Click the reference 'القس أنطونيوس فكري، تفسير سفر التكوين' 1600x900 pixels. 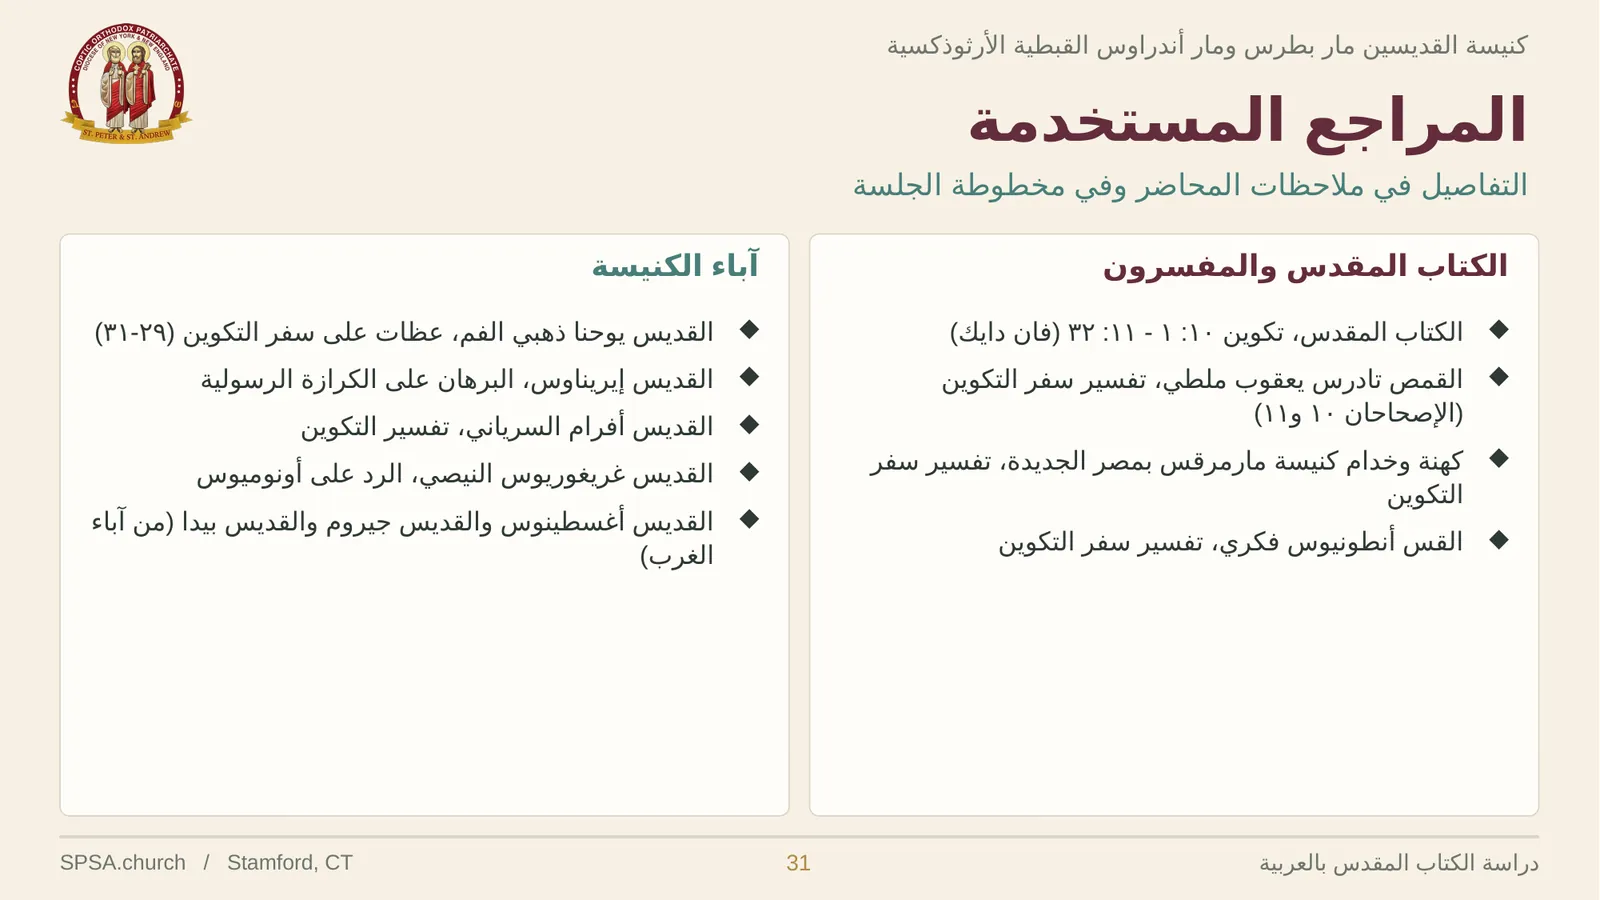pos(1230,543)
